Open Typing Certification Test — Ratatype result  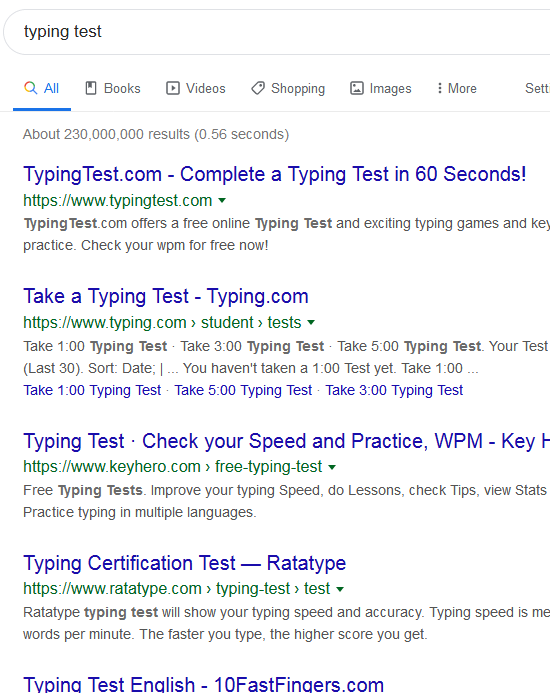[184, 563]
